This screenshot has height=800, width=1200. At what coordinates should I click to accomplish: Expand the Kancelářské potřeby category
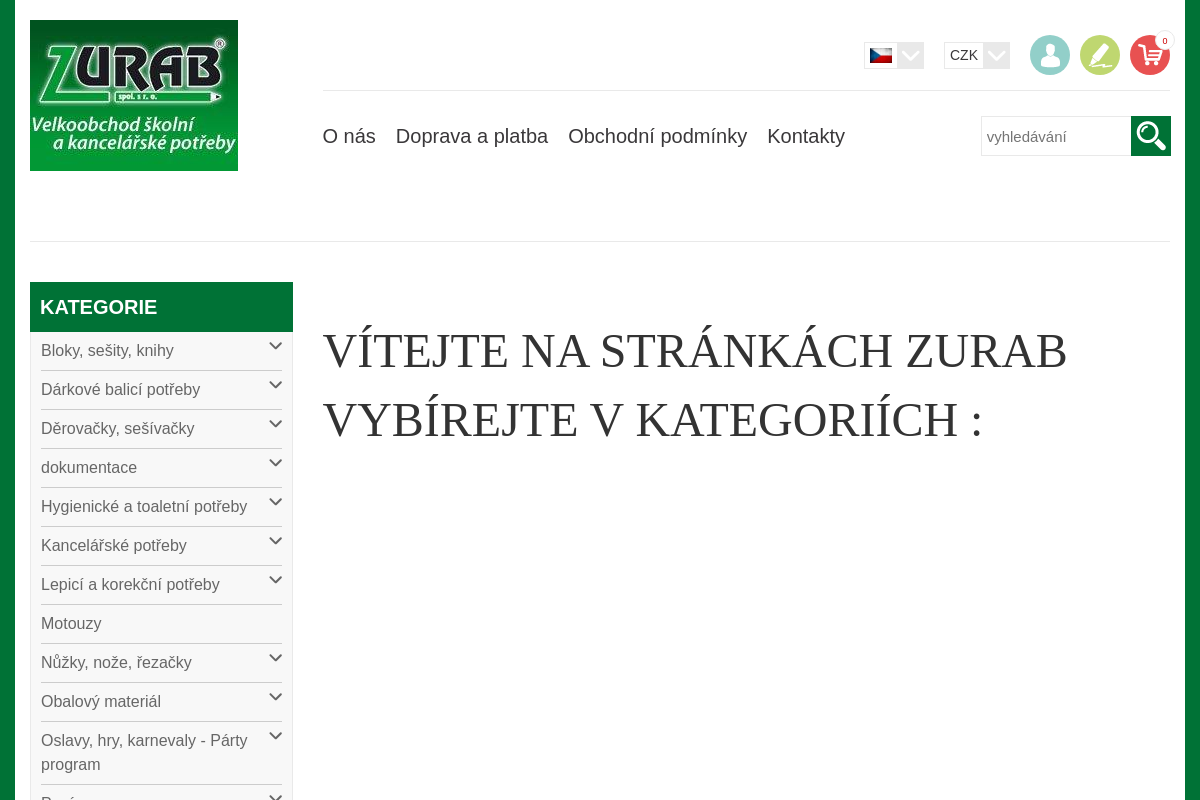pyautogui.click(x=273, y=540)
